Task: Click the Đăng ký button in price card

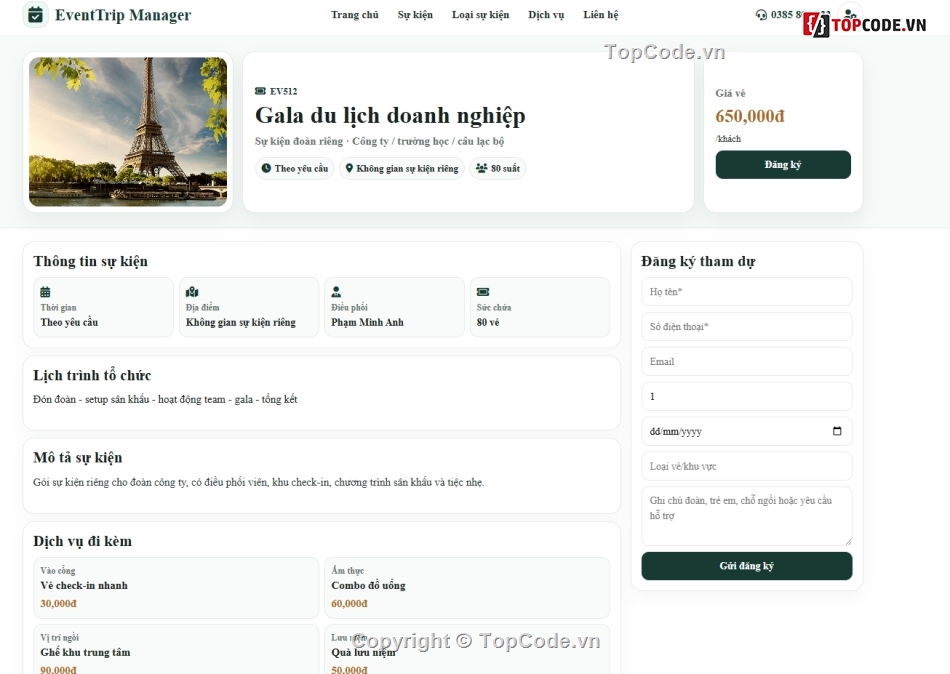Action: [x=783, y=164]
